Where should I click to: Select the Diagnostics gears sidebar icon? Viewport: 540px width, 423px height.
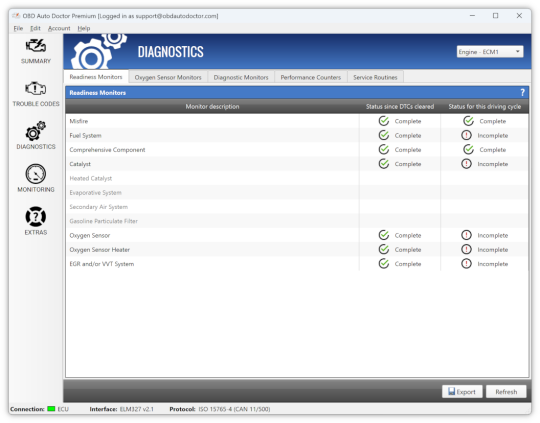tap(35, 131)
